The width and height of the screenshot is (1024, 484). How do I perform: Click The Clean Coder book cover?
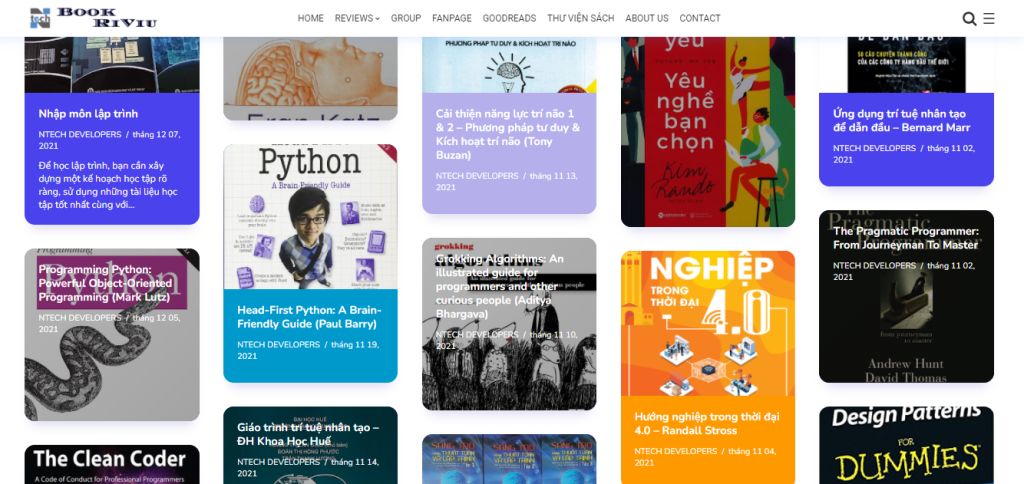[x=112, y=464]
